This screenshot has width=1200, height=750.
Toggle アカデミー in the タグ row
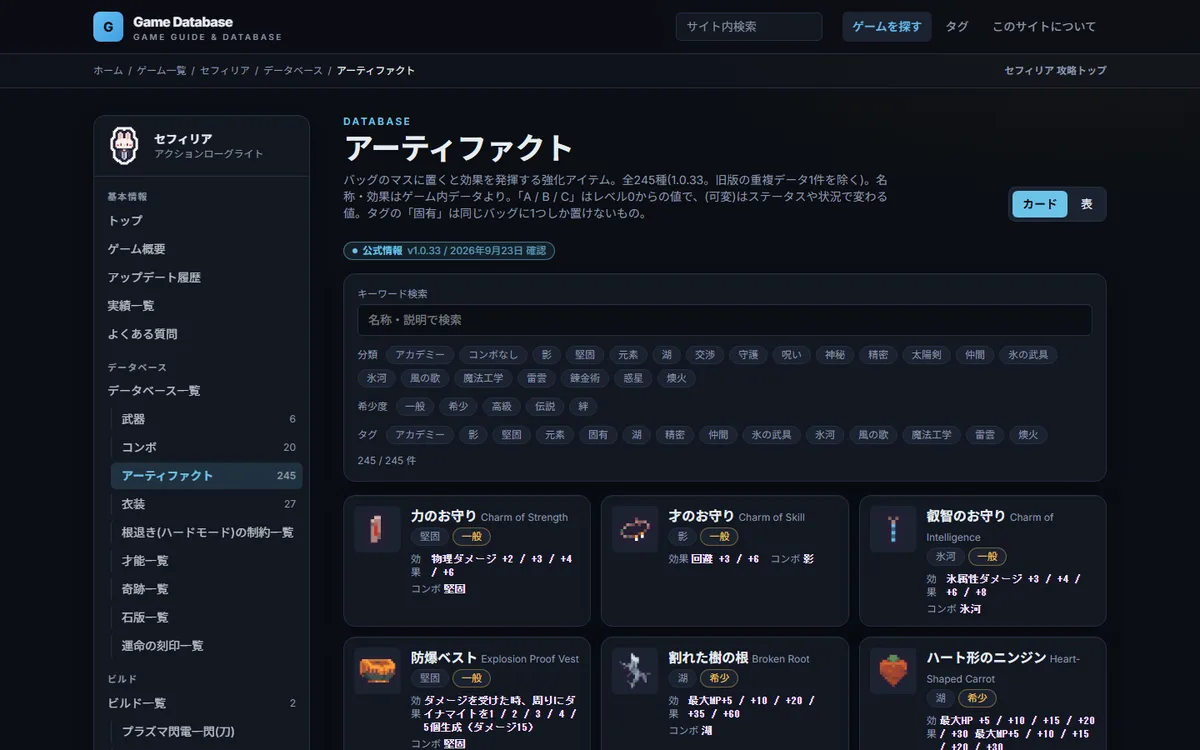click(x=420, y=435)
